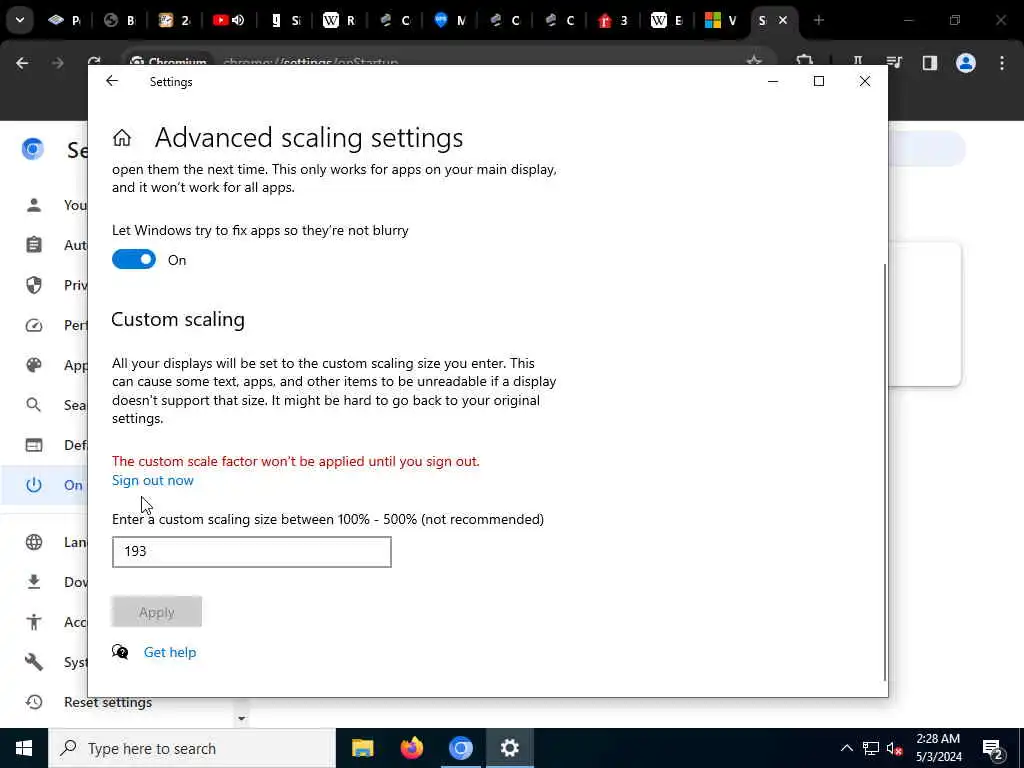Open the Chrome three-dot menu
The image size is (1024, 768).
pos(1002,63)
